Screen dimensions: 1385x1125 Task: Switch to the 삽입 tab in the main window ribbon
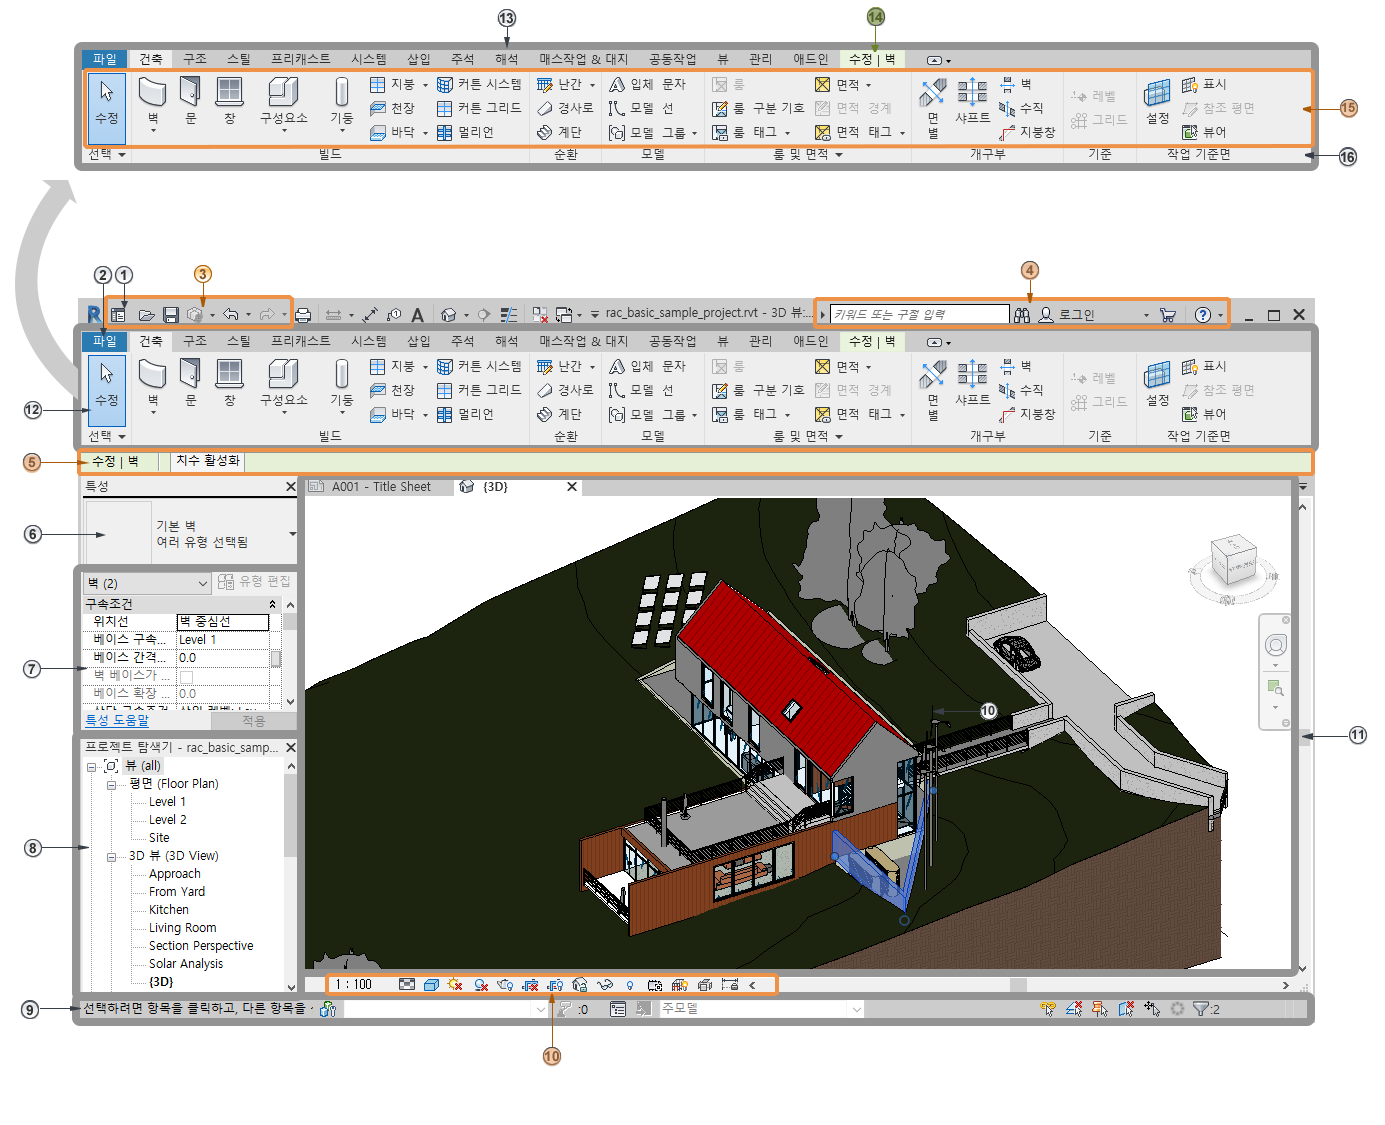[x=418, y=341]
